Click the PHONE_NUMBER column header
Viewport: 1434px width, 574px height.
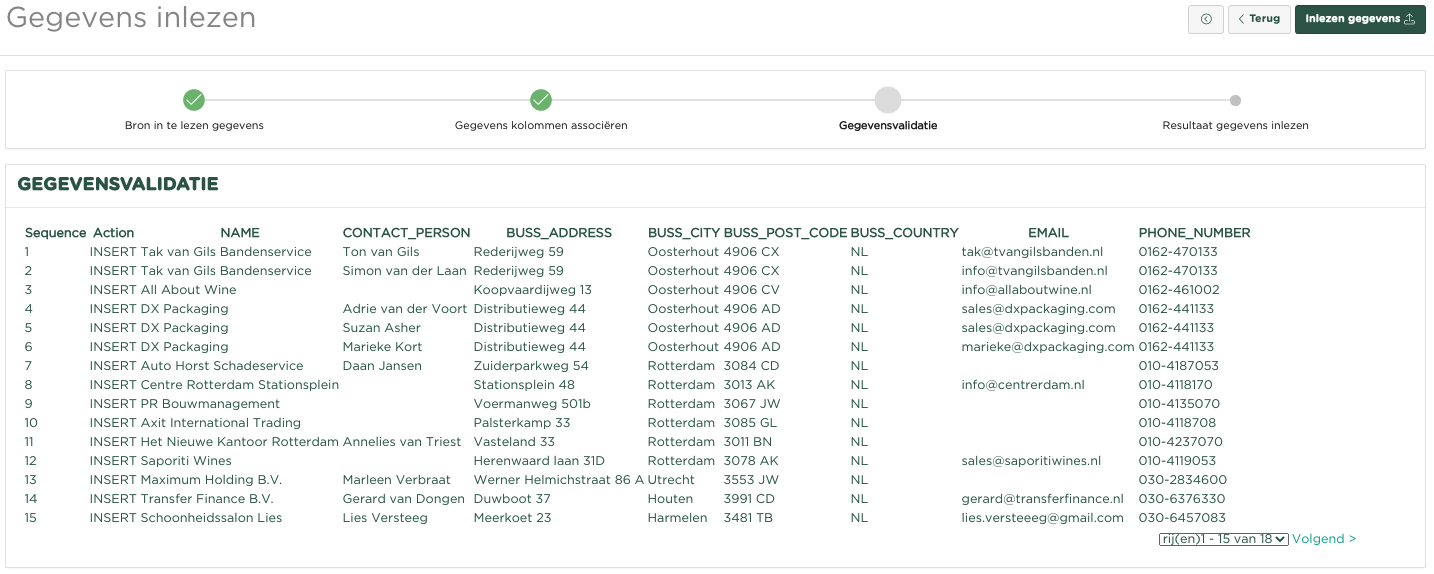(x=1194, y=233)
